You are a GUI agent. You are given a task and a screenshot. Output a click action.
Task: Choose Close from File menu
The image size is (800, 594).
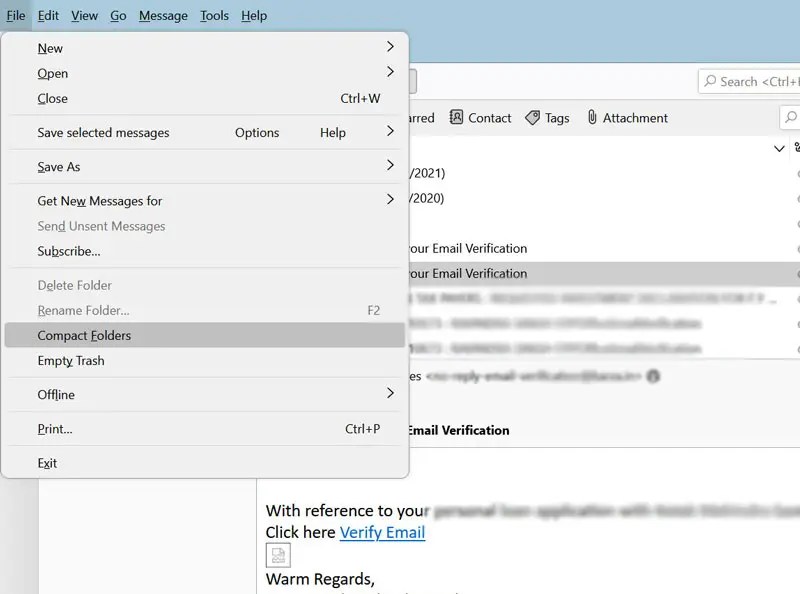(x=206, y=98)
